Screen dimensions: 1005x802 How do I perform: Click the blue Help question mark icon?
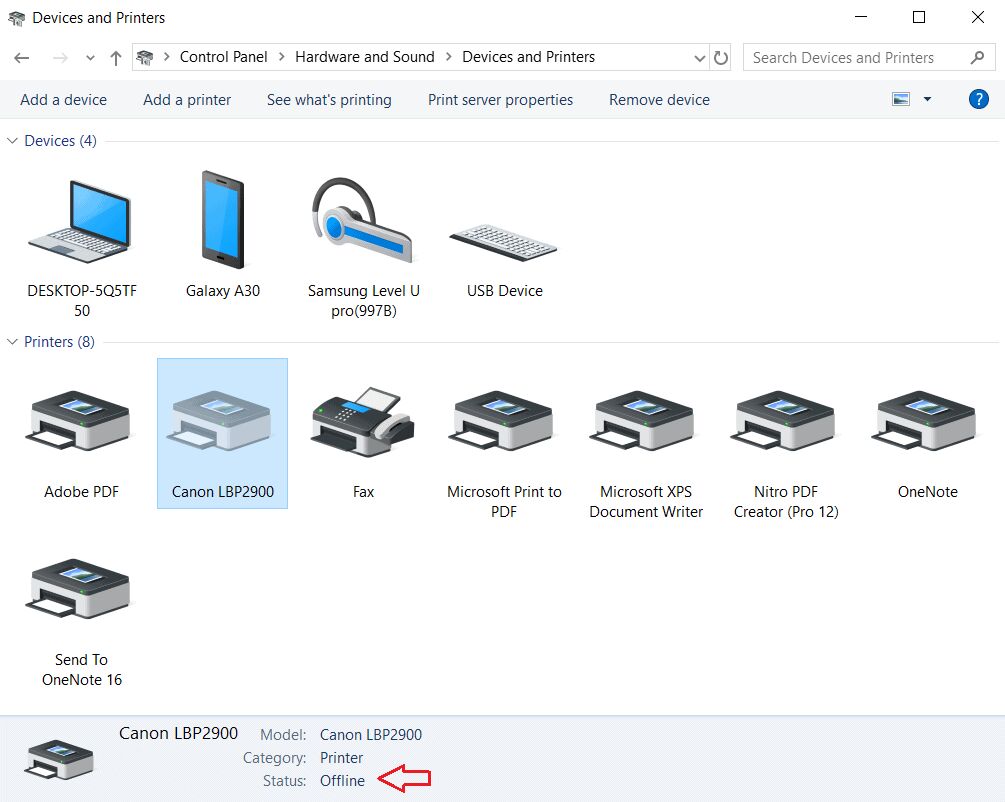tap(979, 99)
